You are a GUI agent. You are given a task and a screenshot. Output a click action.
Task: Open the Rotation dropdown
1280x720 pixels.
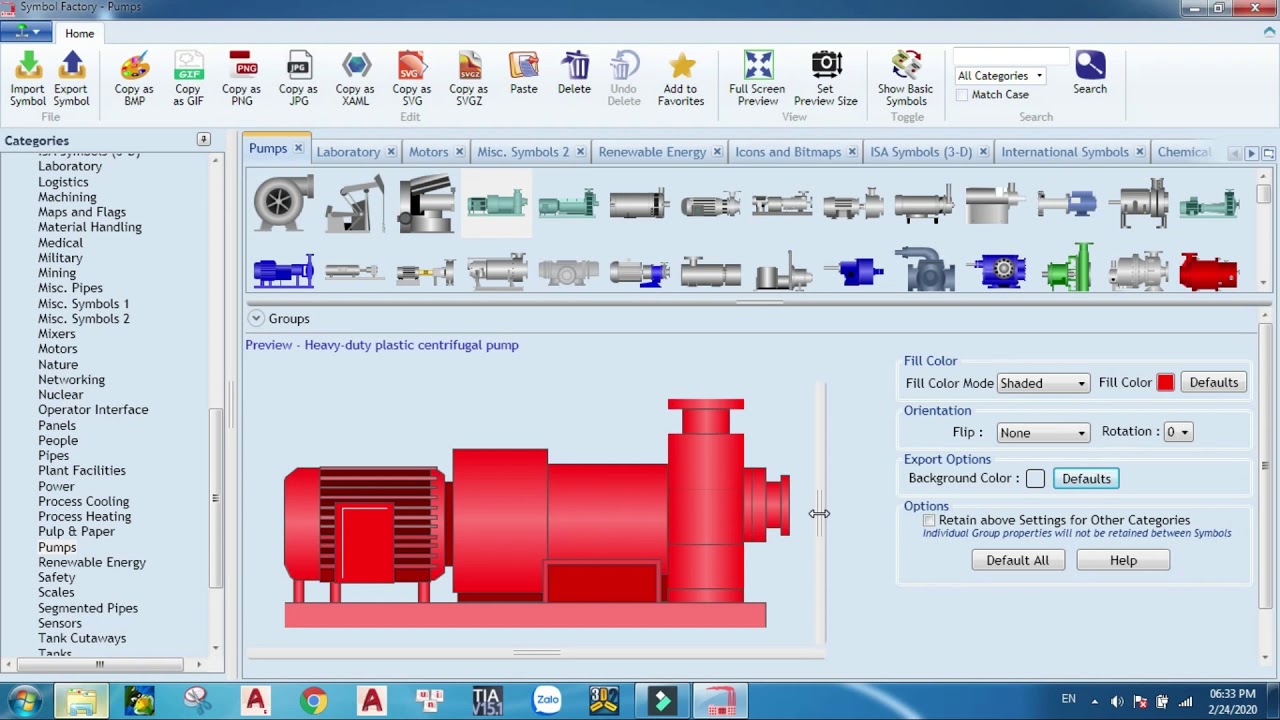click(1178, 432)
